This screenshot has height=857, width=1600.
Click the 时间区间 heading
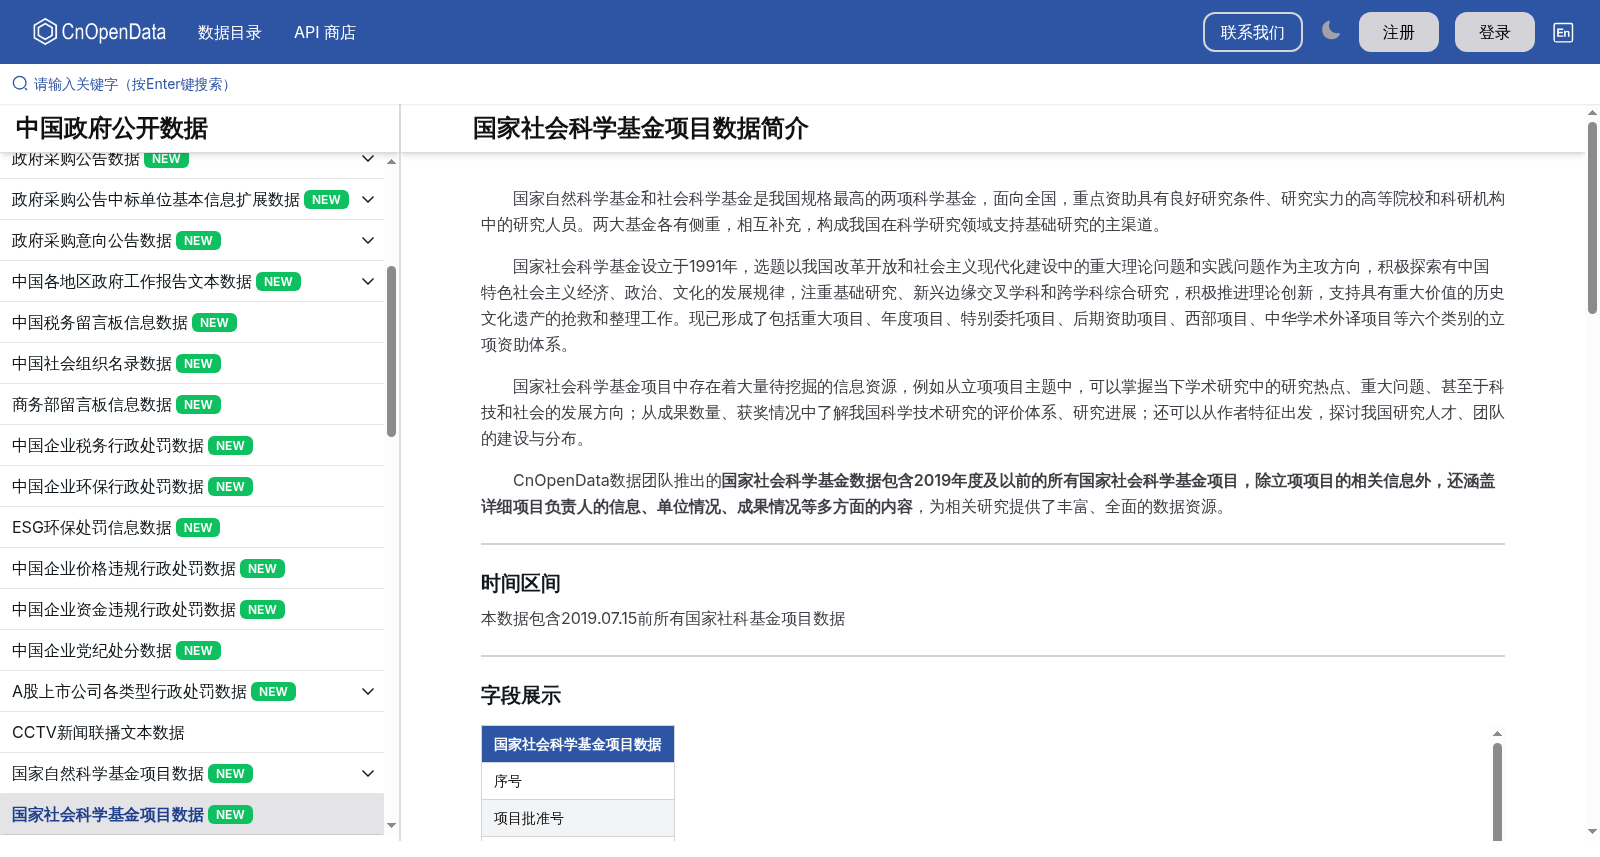(520, 583)
